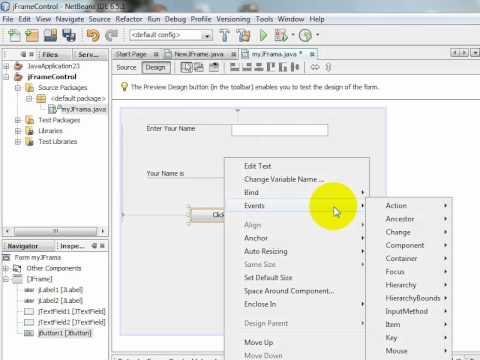Switch to the Start Page tab
The height and width of the screenshot is (360, 480).
(131, 54)
